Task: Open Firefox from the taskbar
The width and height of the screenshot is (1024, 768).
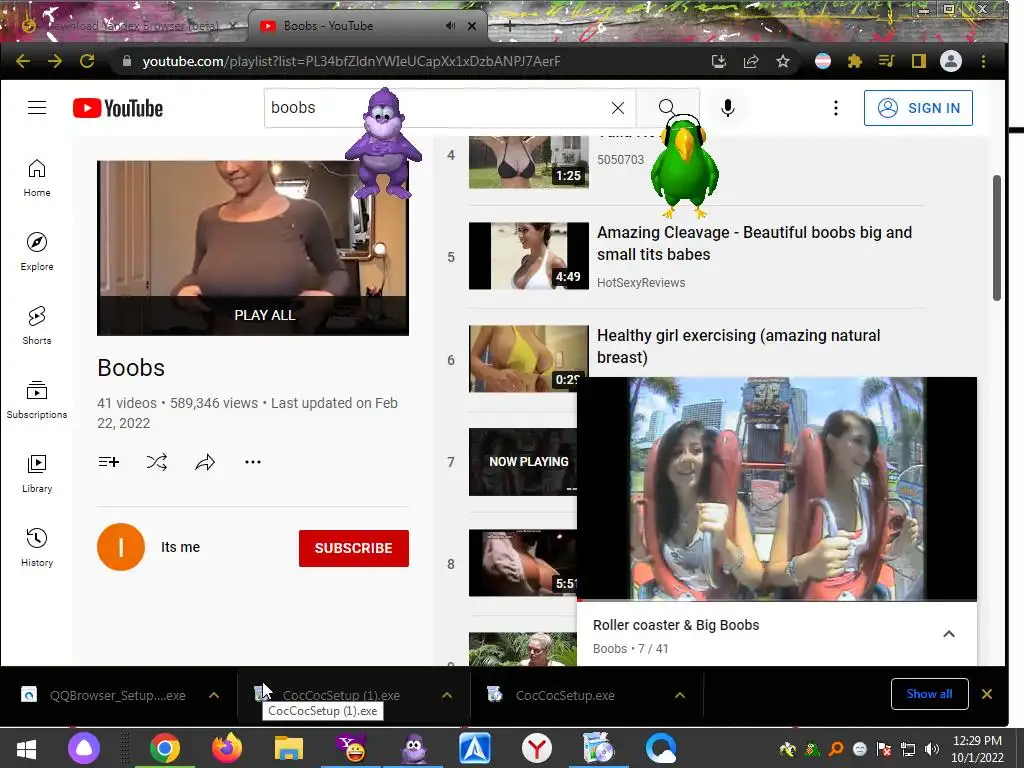Action: [227, 748]
